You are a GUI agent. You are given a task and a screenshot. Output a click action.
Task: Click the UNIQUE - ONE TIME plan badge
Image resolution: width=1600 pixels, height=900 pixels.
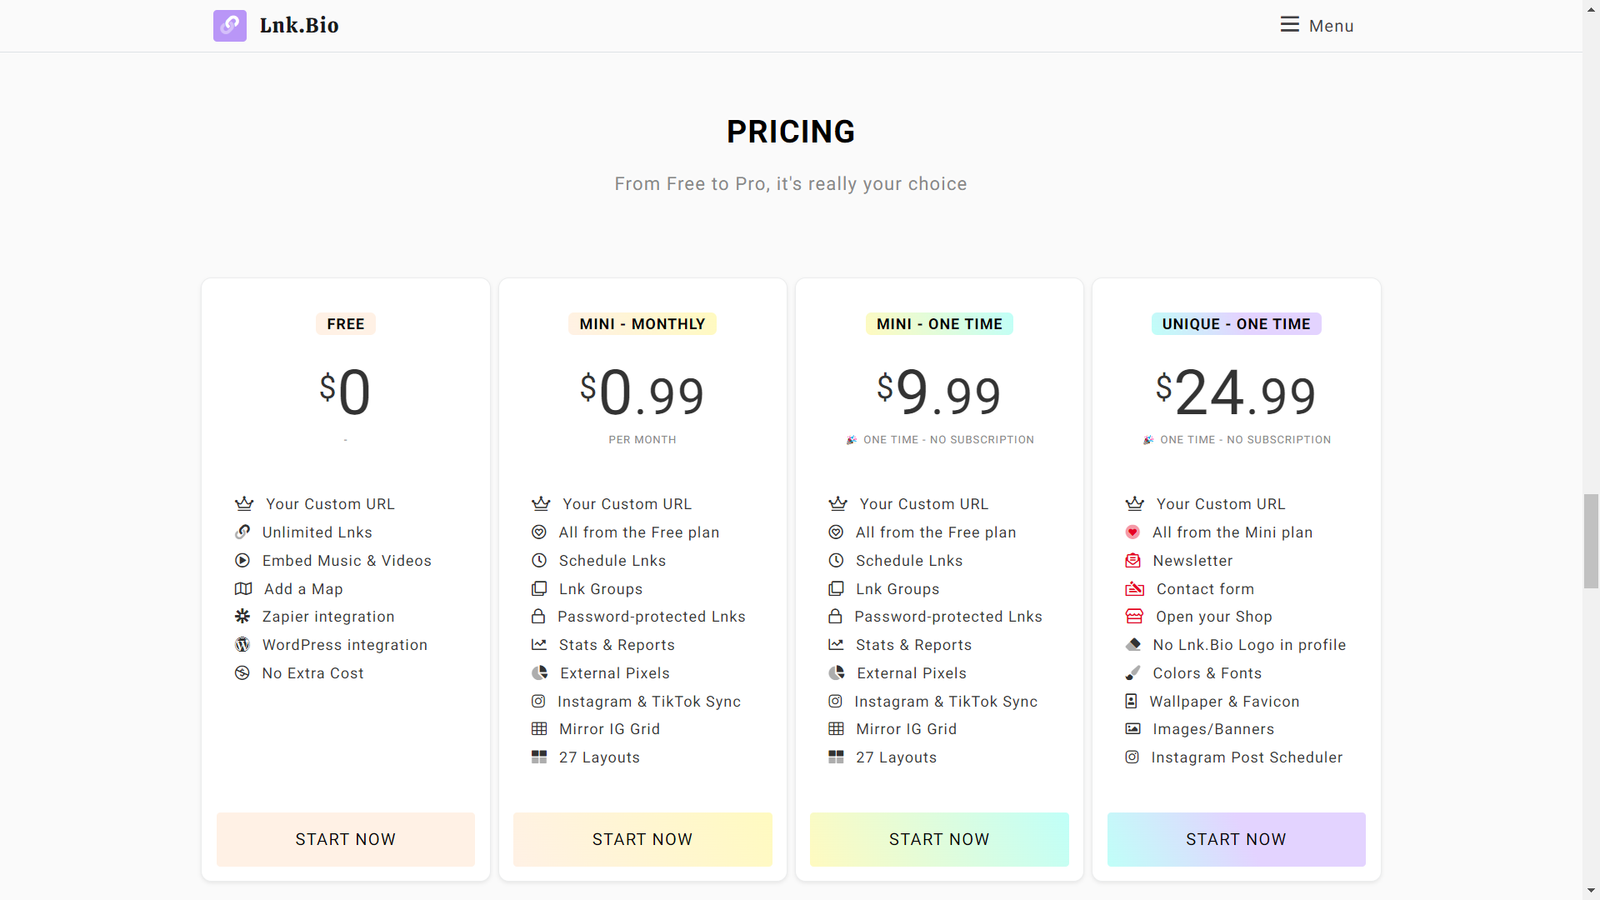coord(1236,324)
